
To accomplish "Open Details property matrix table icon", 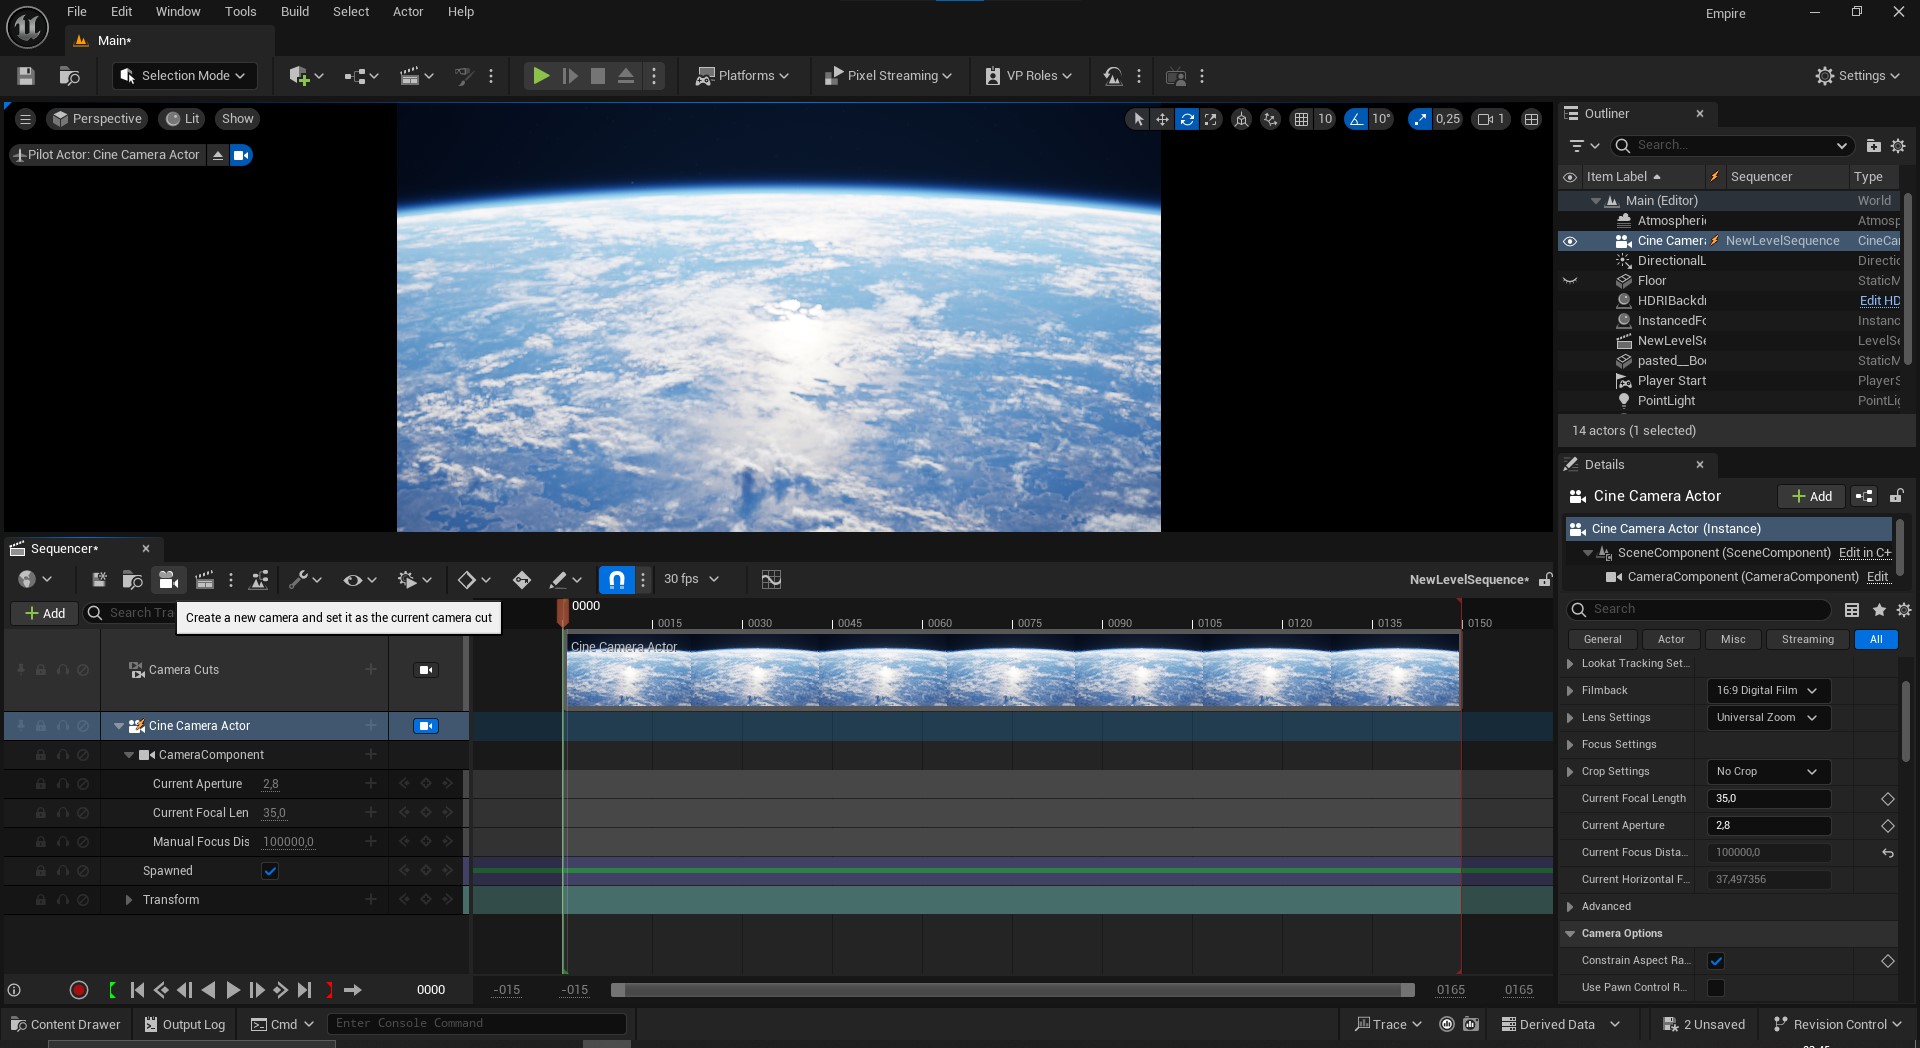I will click(1852, 610).
